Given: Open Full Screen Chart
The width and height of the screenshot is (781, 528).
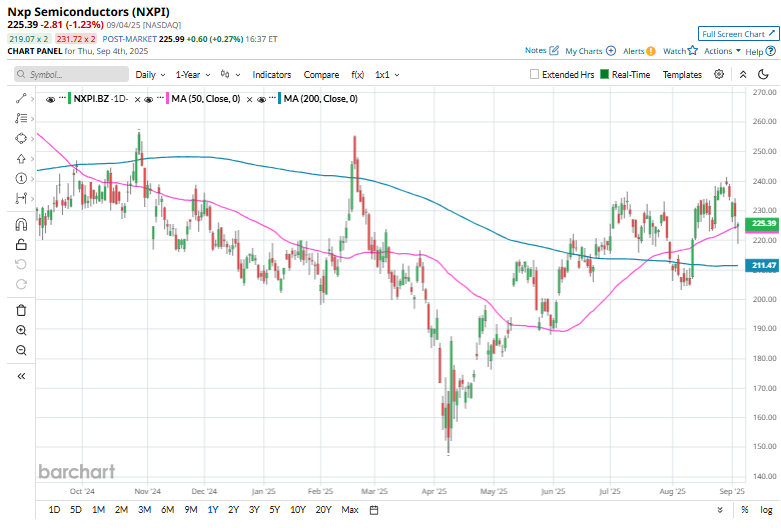Looking at the screenshot, I should point(738,34).
